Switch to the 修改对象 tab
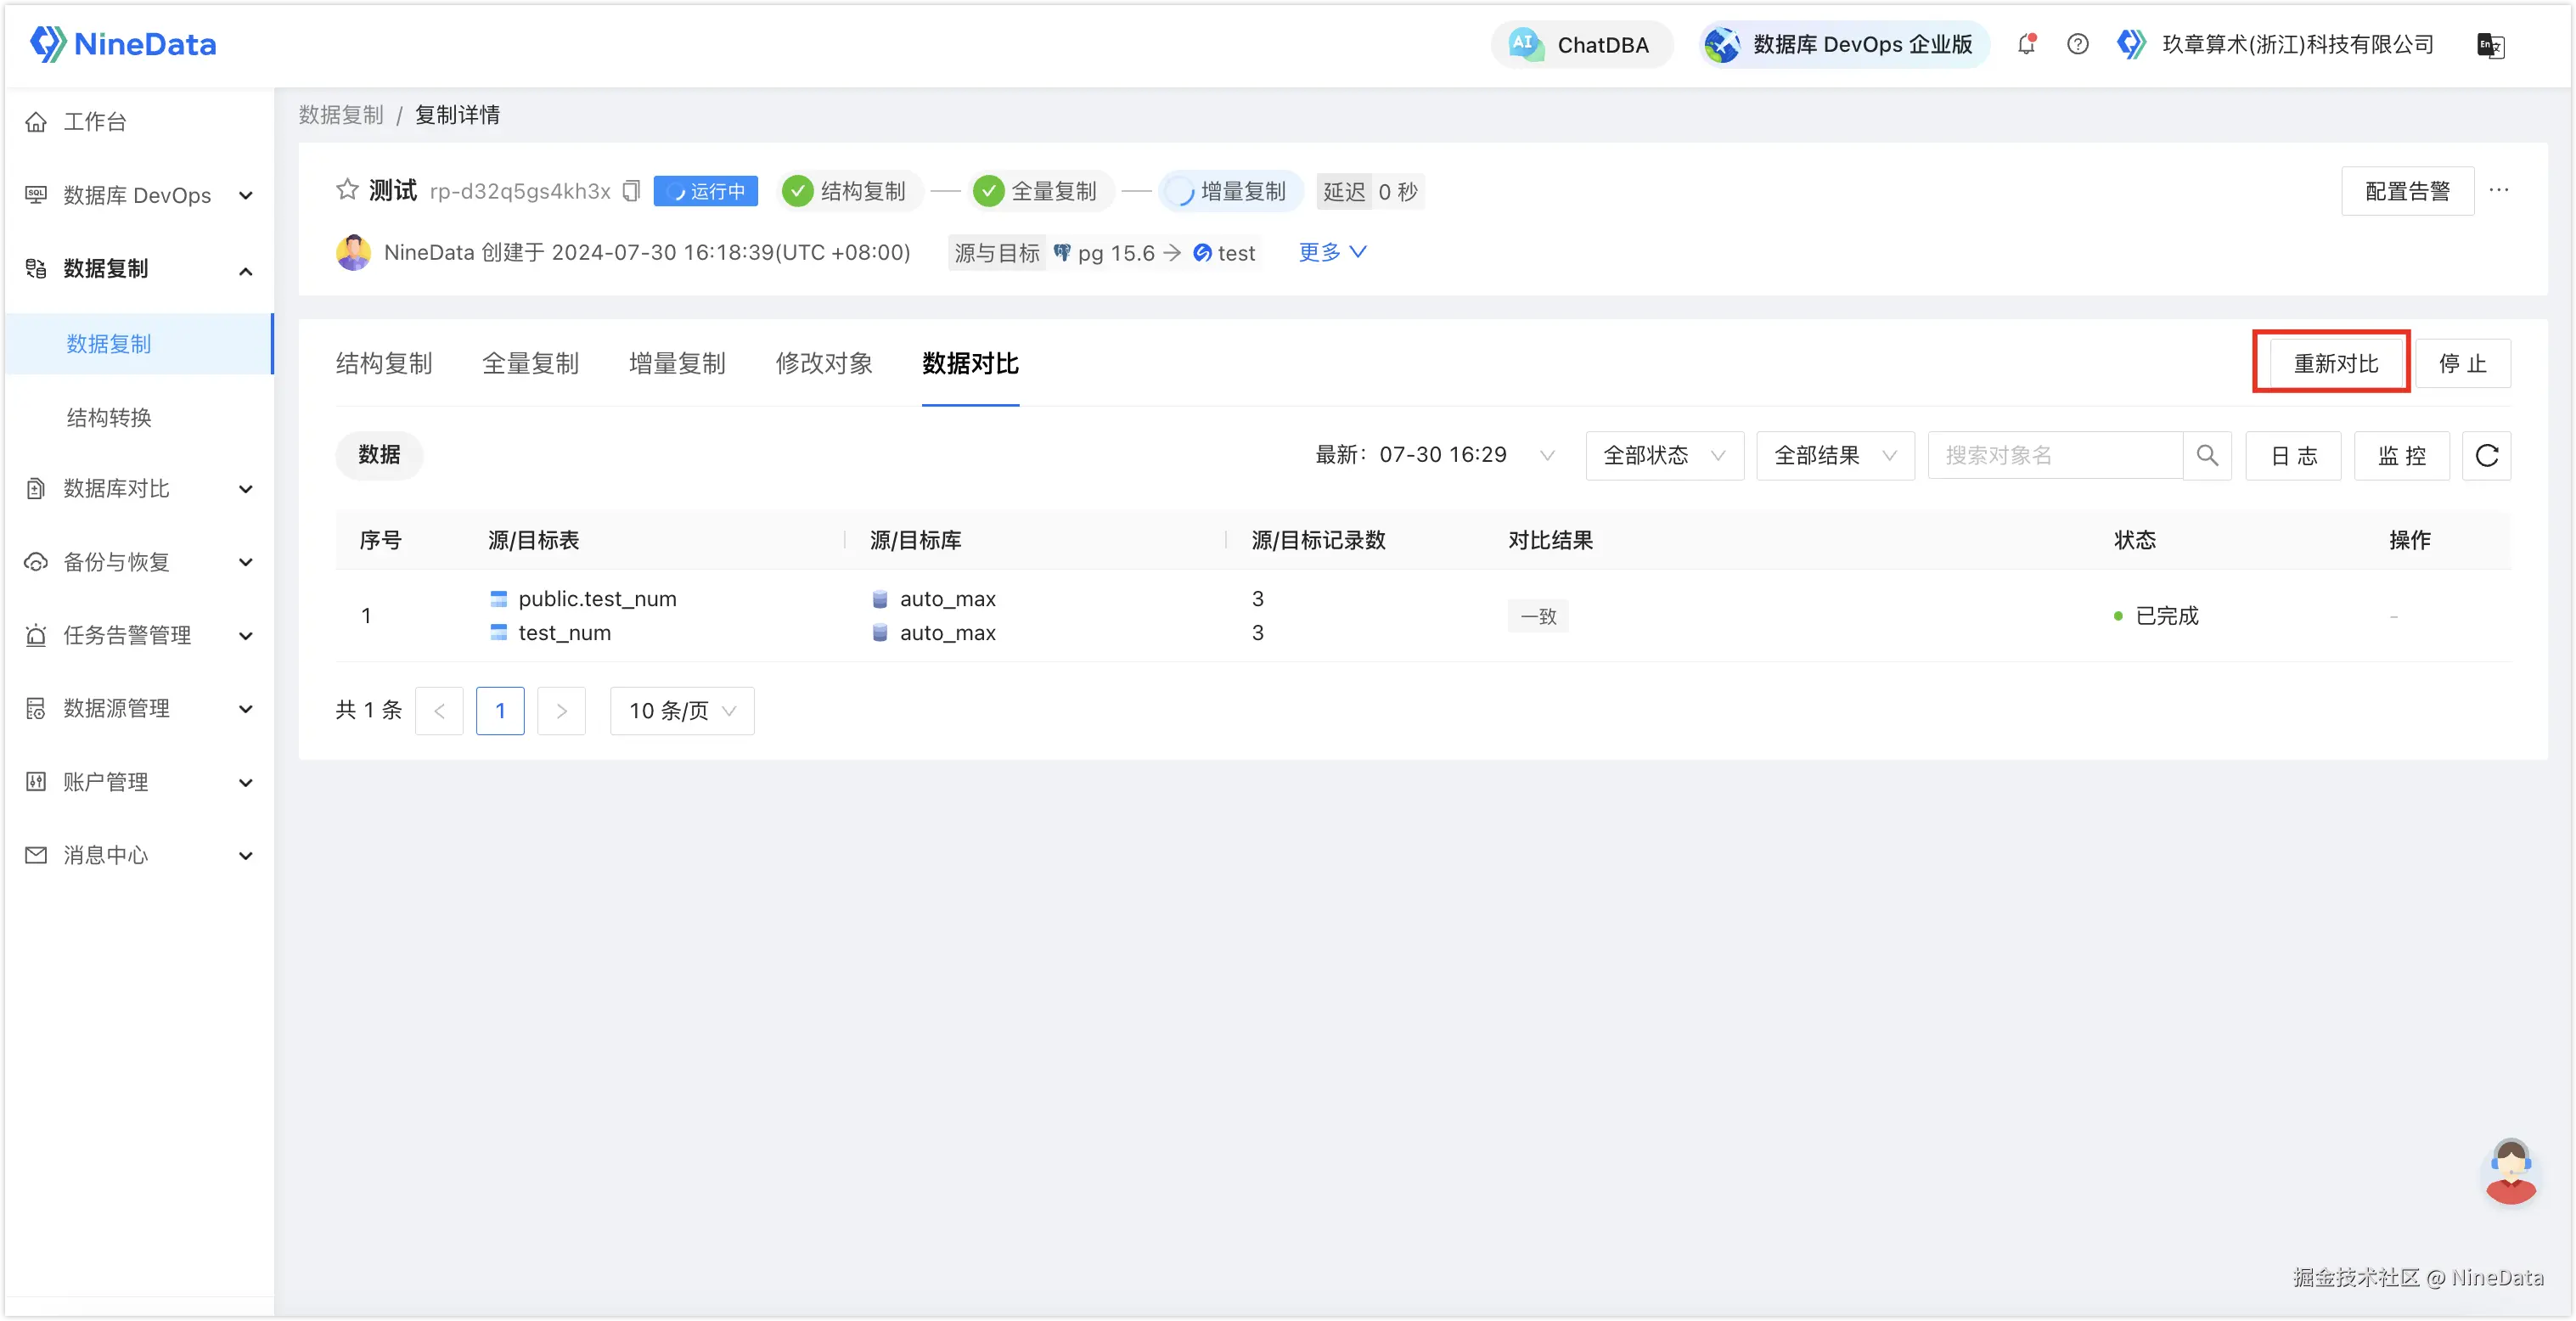 [824, 364]
